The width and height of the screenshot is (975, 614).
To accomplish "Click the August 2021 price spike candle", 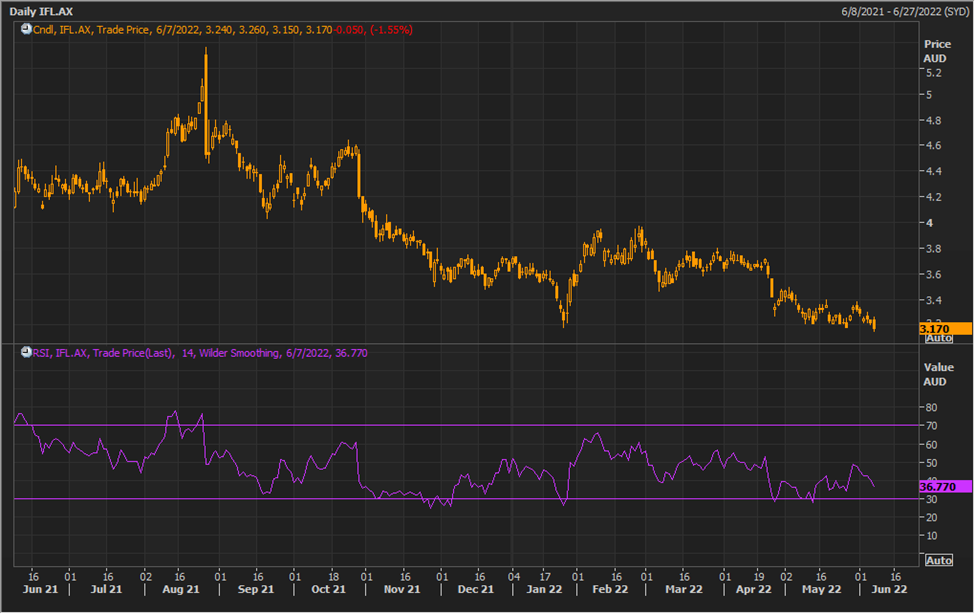I will pyautogui.click(x=205, y=75).
